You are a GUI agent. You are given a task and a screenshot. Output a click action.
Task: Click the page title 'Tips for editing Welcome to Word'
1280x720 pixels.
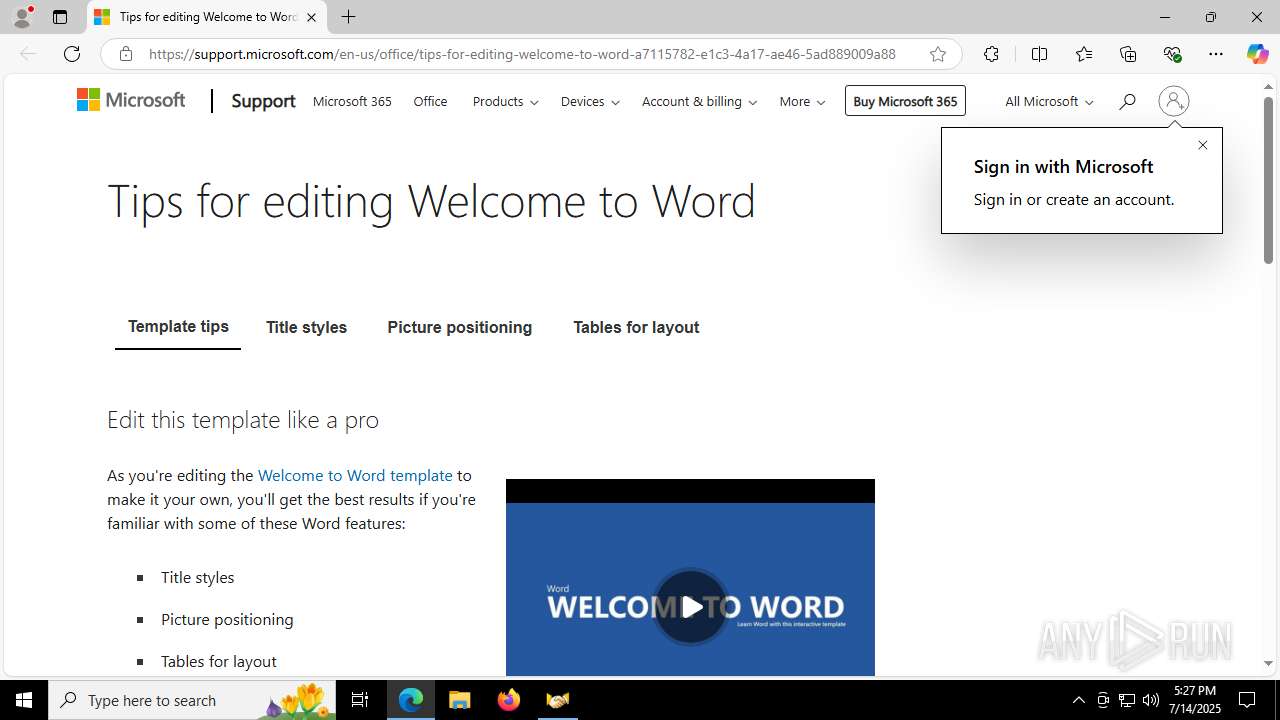431,201
